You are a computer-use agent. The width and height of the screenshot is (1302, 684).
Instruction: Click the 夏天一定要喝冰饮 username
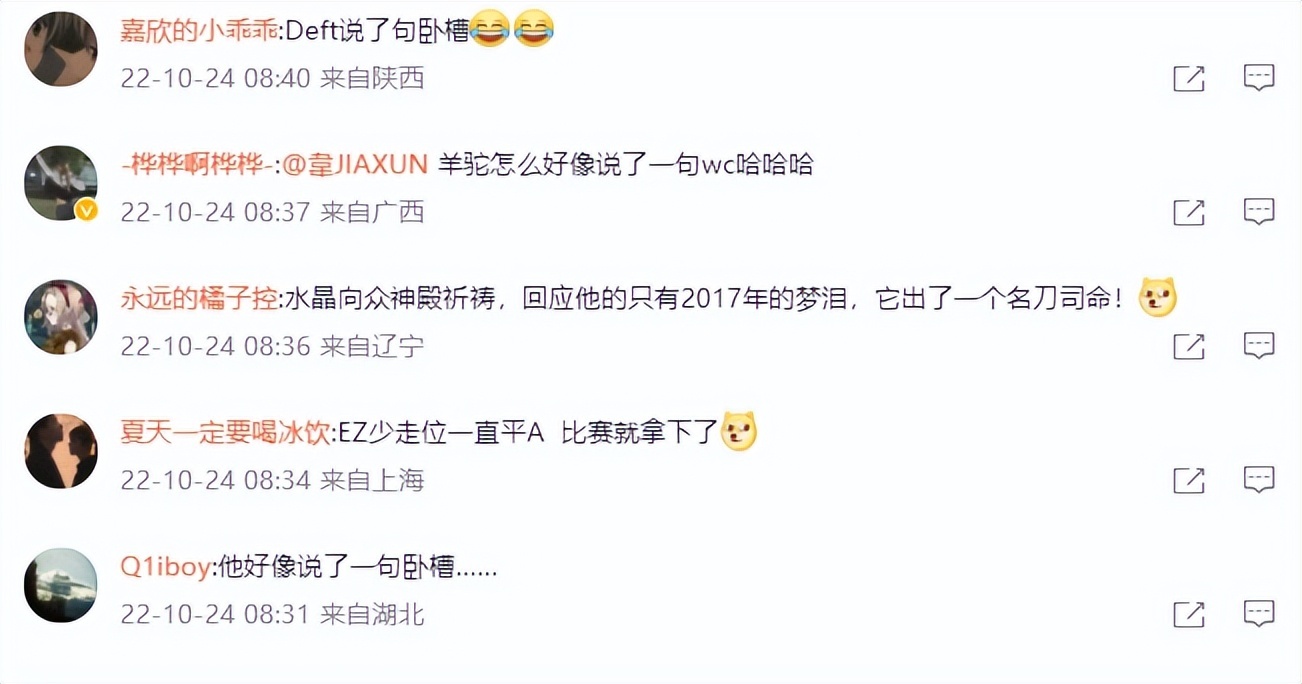tap(225, 433)
